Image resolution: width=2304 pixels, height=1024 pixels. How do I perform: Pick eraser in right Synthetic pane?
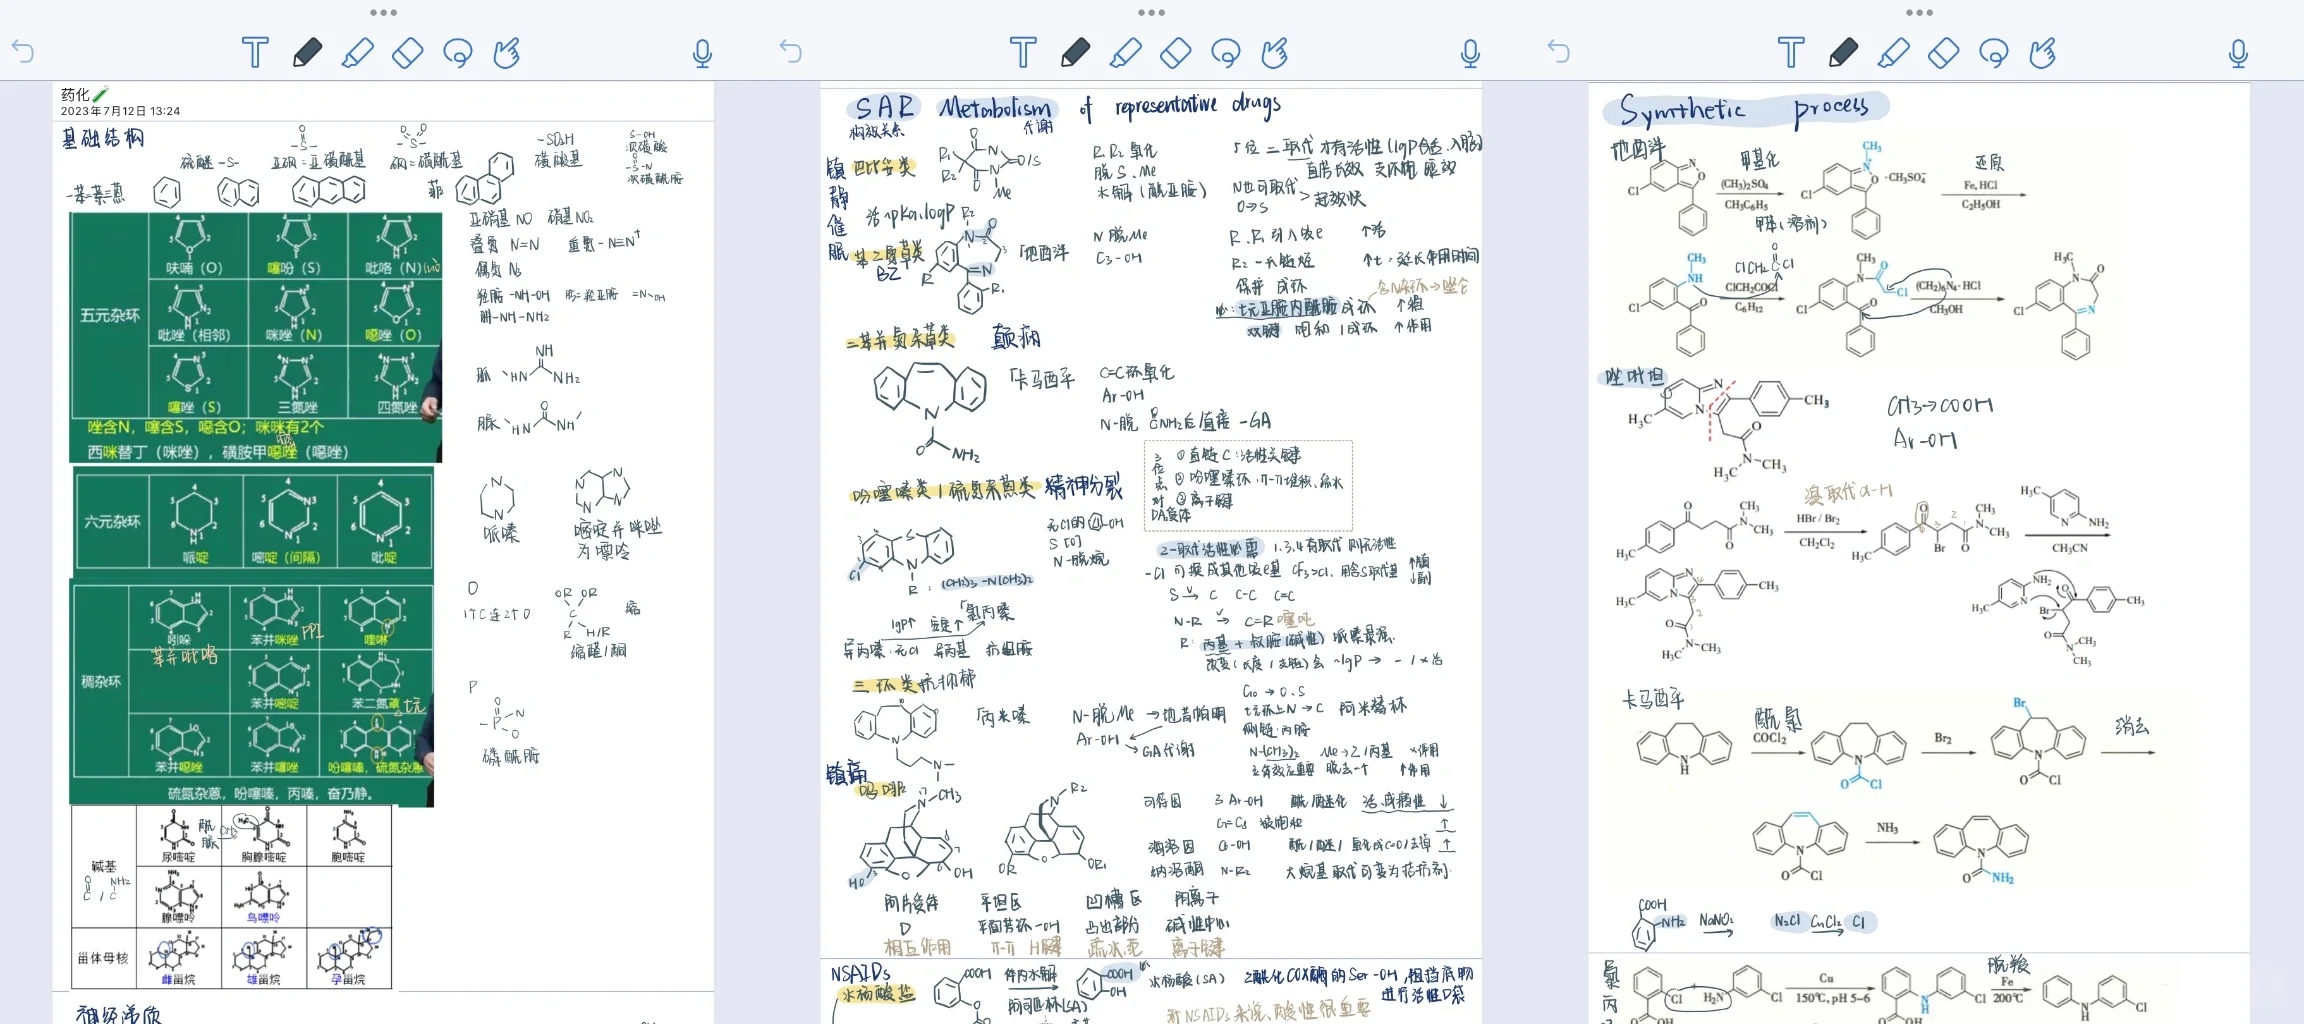point(1943,52)
